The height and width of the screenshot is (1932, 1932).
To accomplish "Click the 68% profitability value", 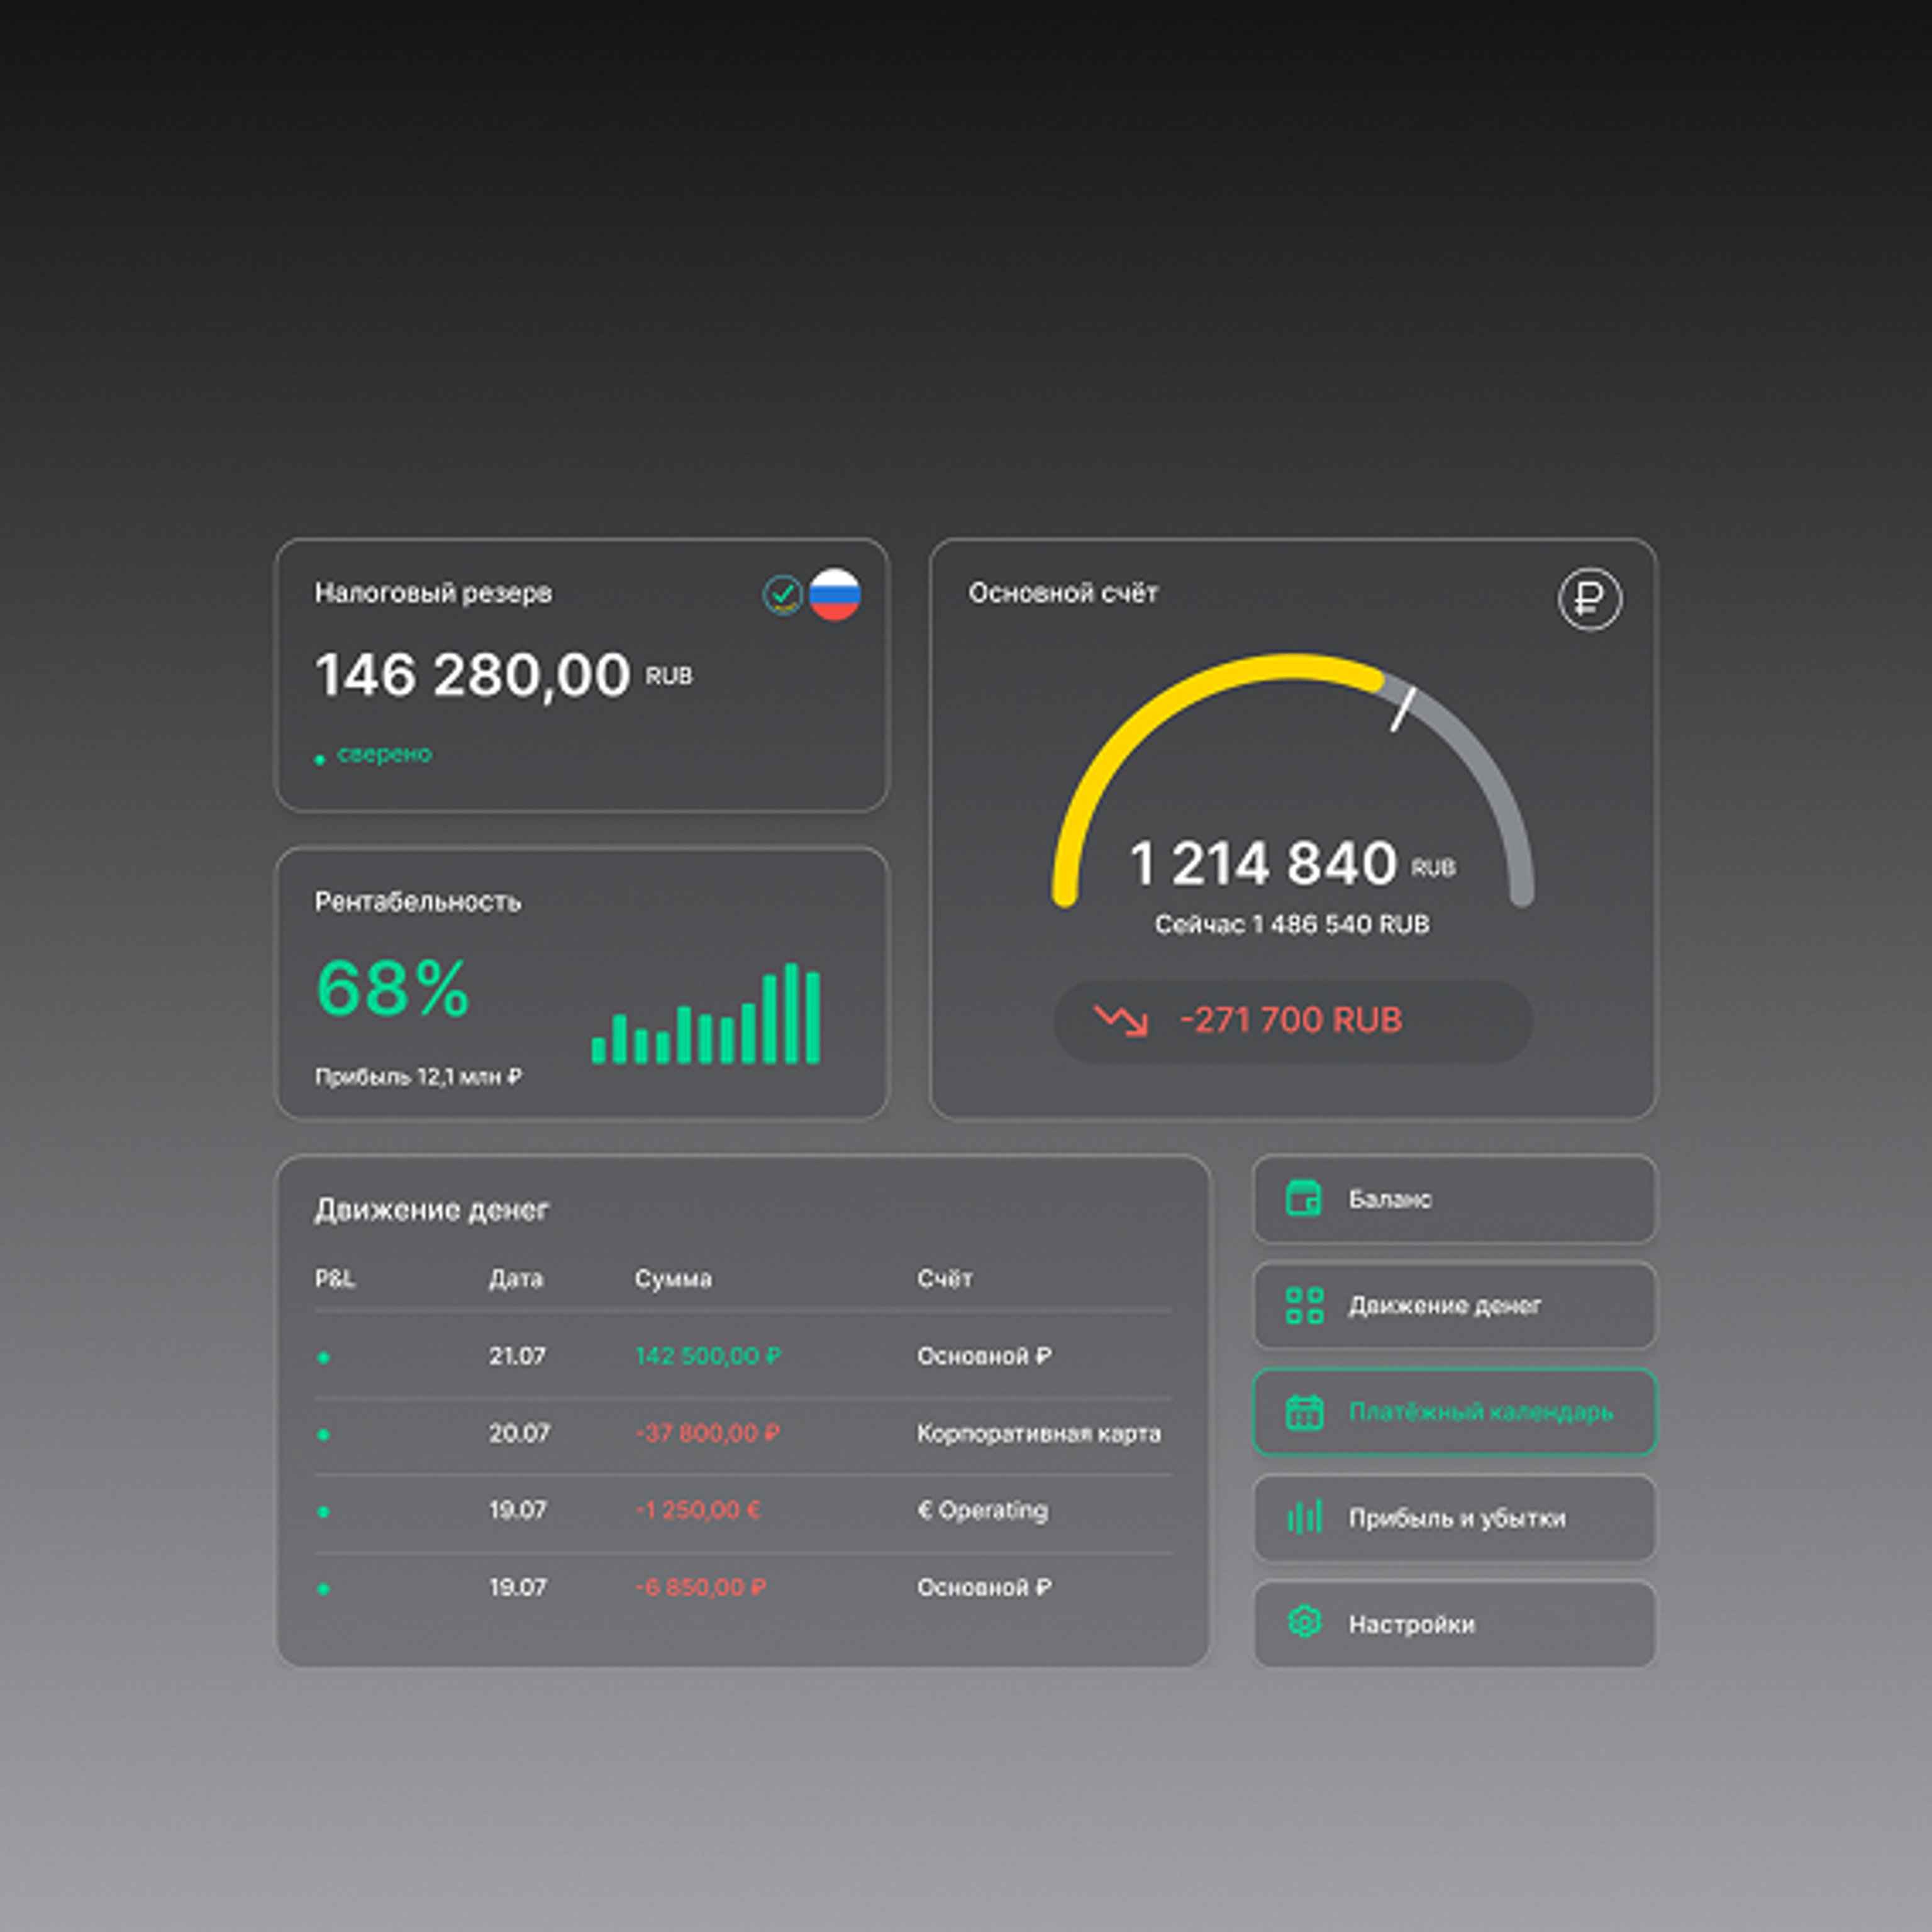I will coord(392,988).
